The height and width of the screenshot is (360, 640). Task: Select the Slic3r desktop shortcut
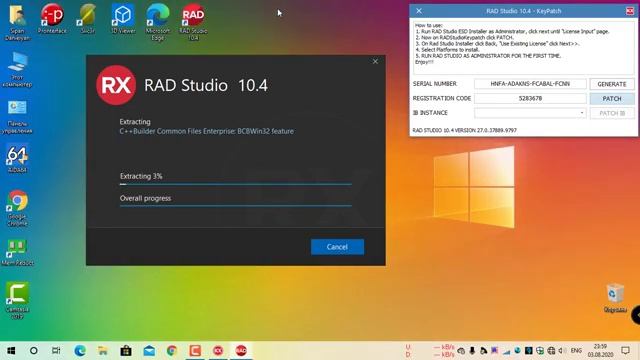point(87,18)
